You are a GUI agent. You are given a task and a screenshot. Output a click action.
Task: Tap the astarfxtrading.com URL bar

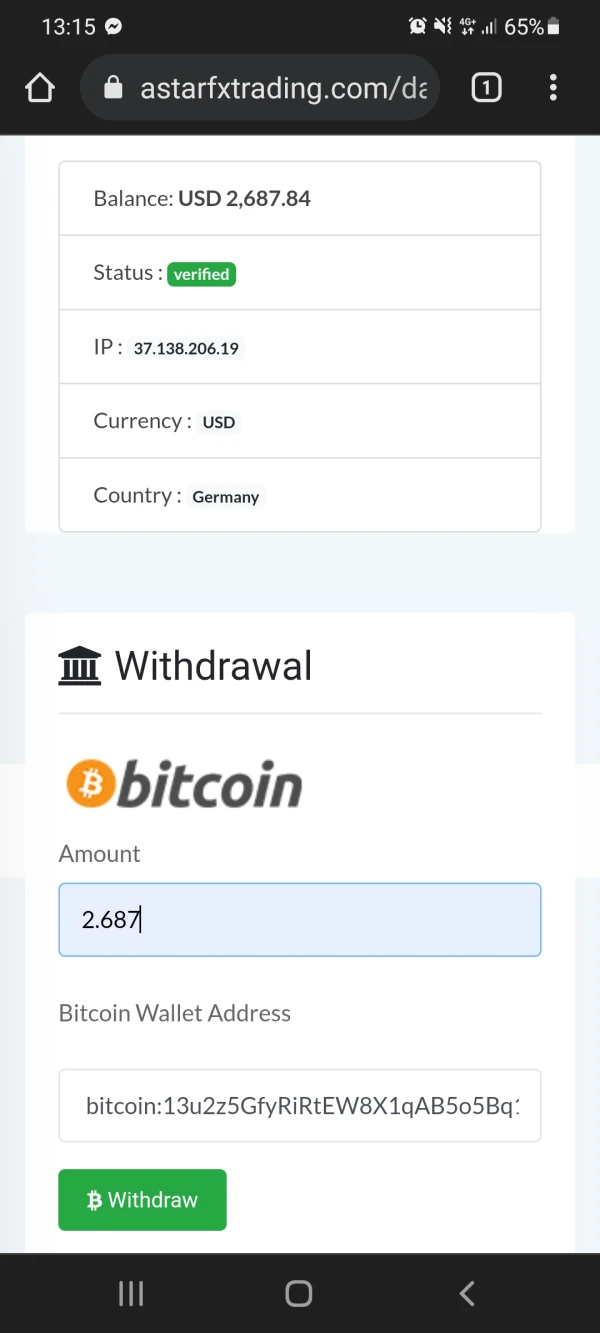(x=283, y=88)
